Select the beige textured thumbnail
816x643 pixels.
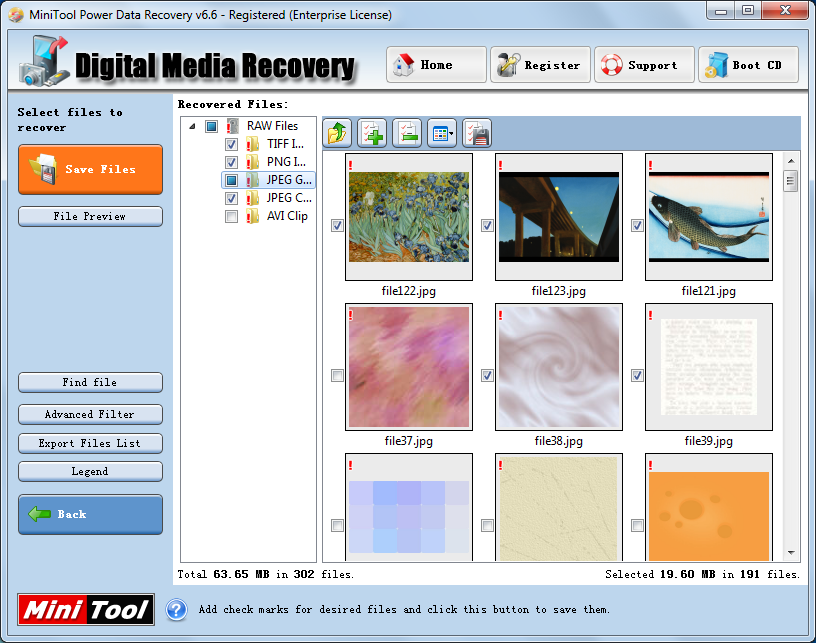pyautogui.click(x=559, y=507)
